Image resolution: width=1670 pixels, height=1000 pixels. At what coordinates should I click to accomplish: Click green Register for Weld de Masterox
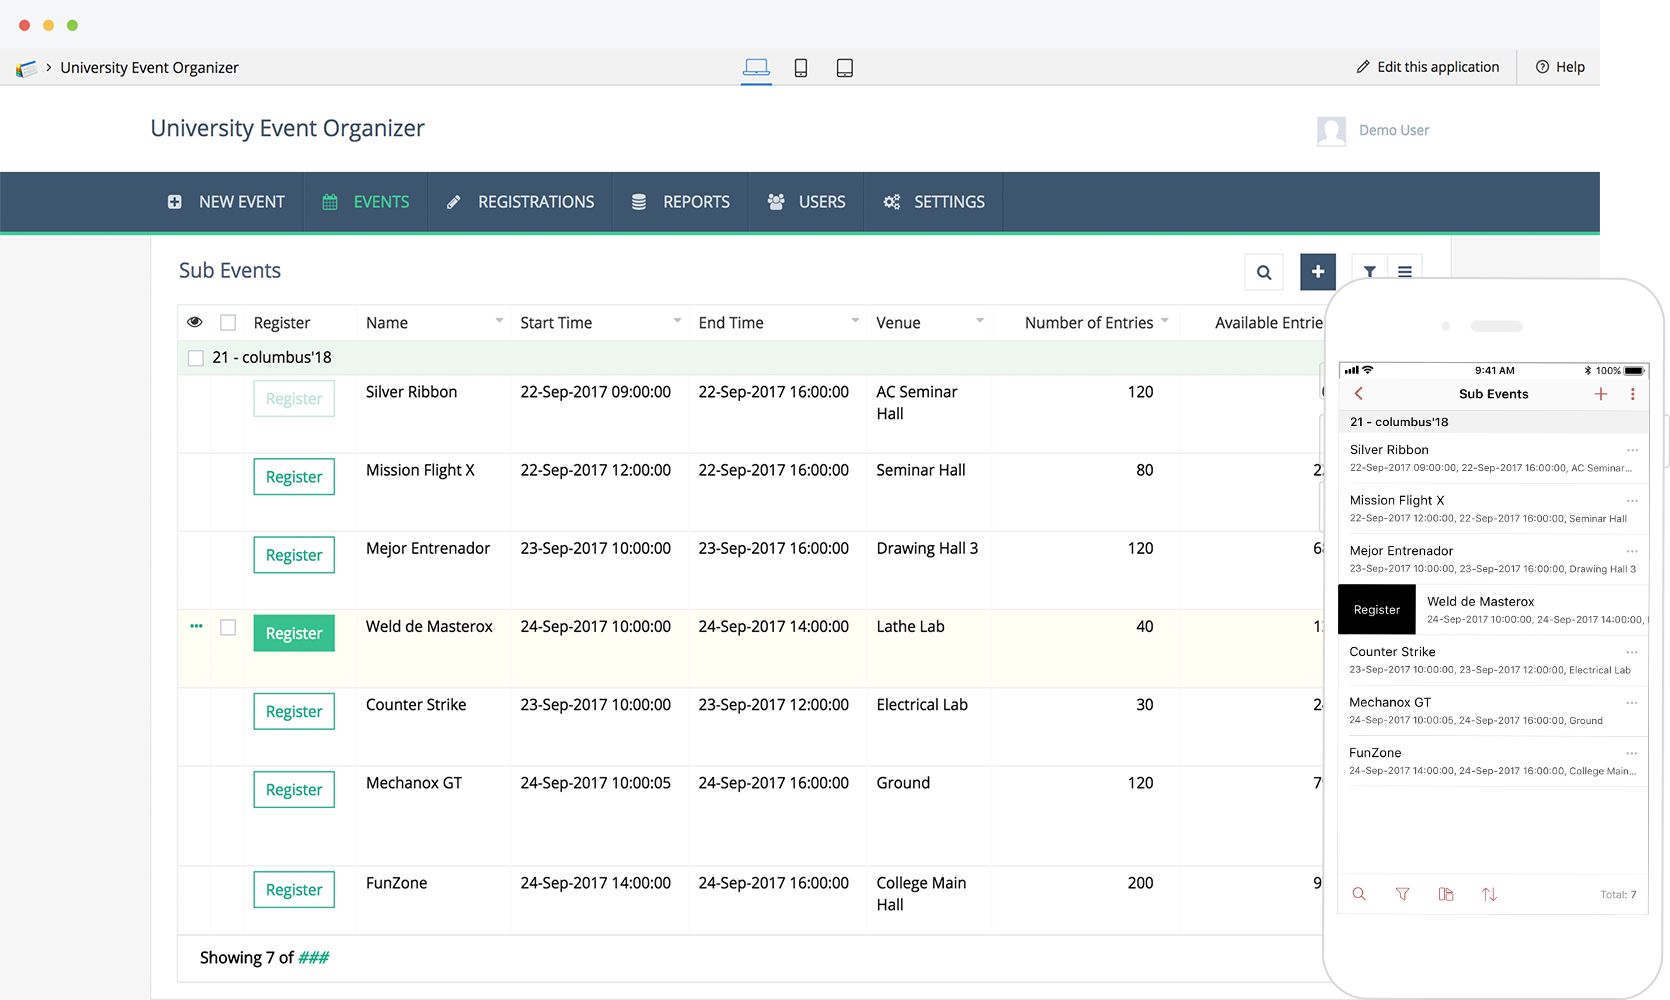pyautogui.click(x=294, y=633)
